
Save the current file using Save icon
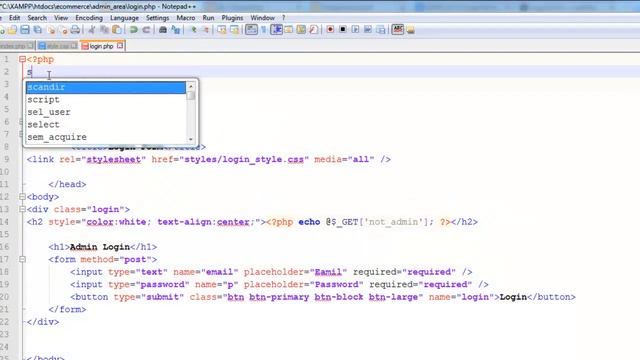(x=25, y=29)
